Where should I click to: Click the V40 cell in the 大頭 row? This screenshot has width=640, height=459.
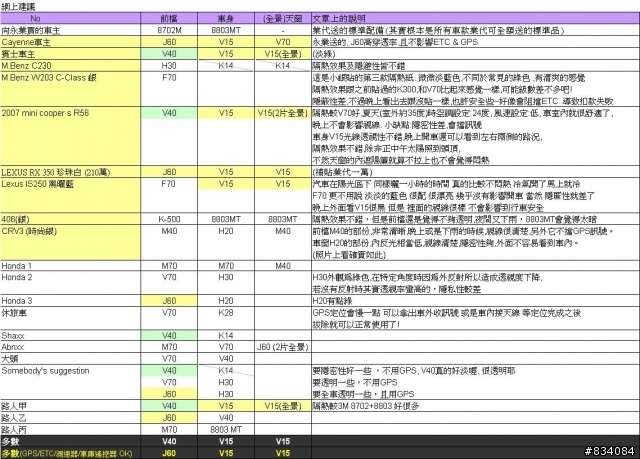tap(226, 359)
